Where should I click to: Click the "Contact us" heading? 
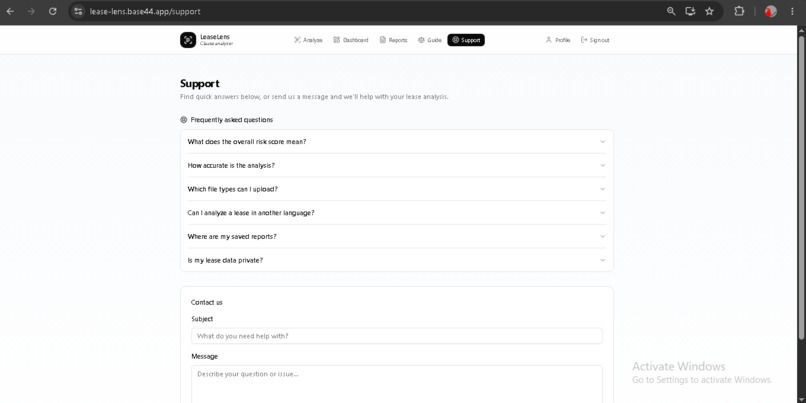[x=207, y=302]
